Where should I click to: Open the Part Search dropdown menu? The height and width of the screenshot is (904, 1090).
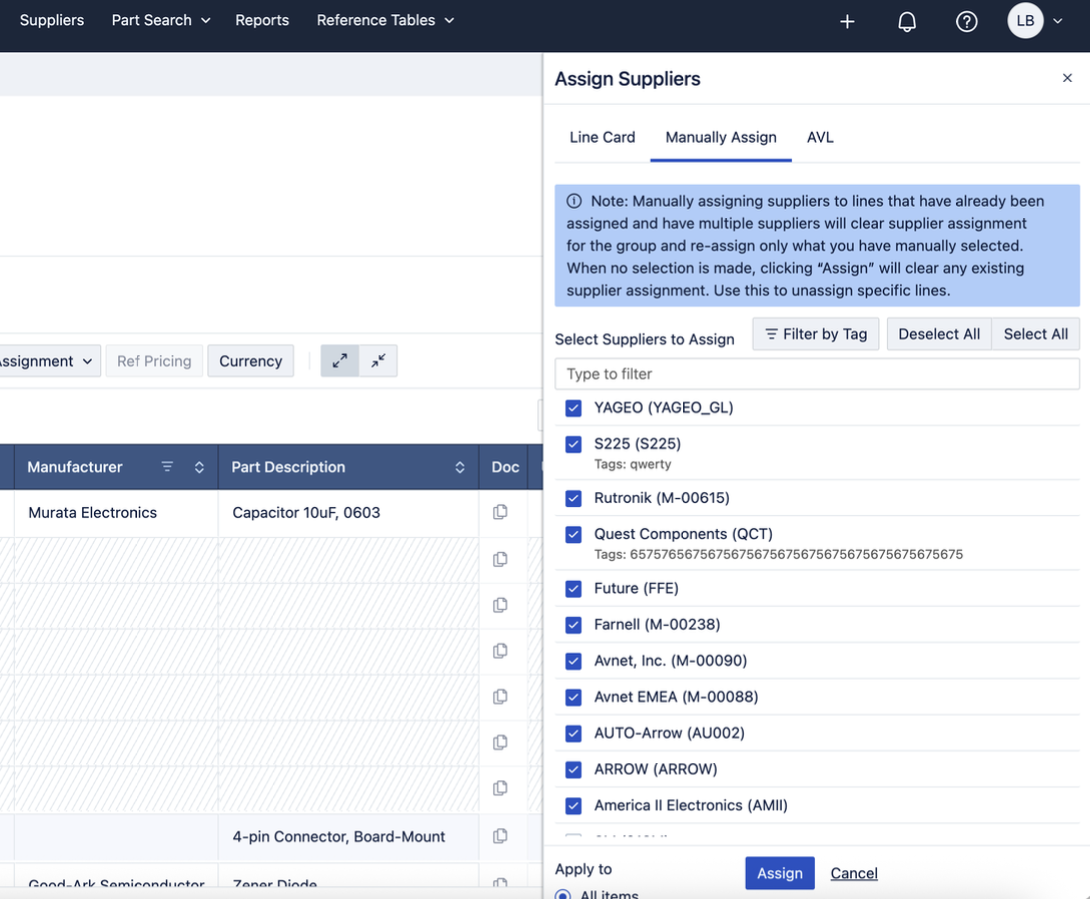click(161, 20)
